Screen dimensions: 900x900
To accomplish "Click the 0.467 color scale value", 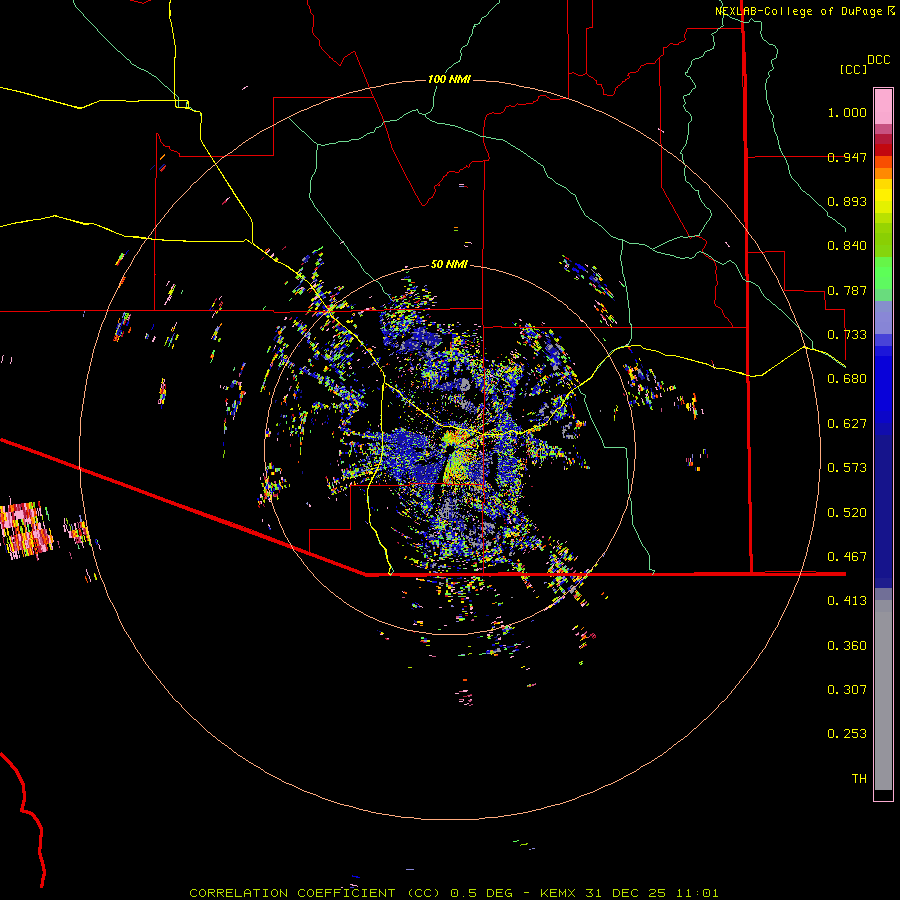I will [847, 557].
